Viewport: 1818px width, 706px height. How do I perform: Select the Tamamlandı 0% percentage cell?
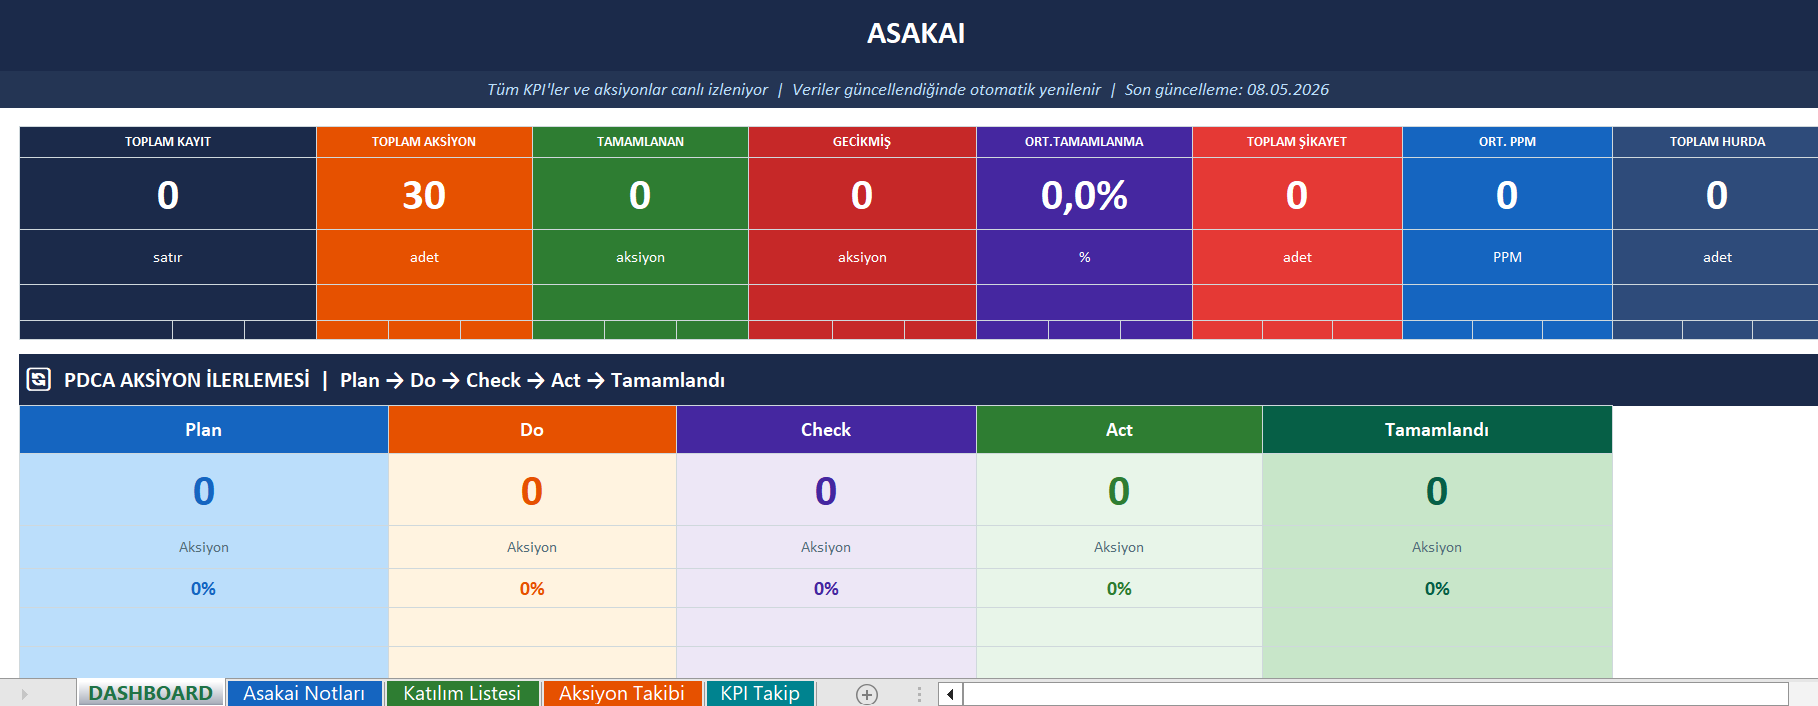pyautogui.click(x=1437, y=589)
